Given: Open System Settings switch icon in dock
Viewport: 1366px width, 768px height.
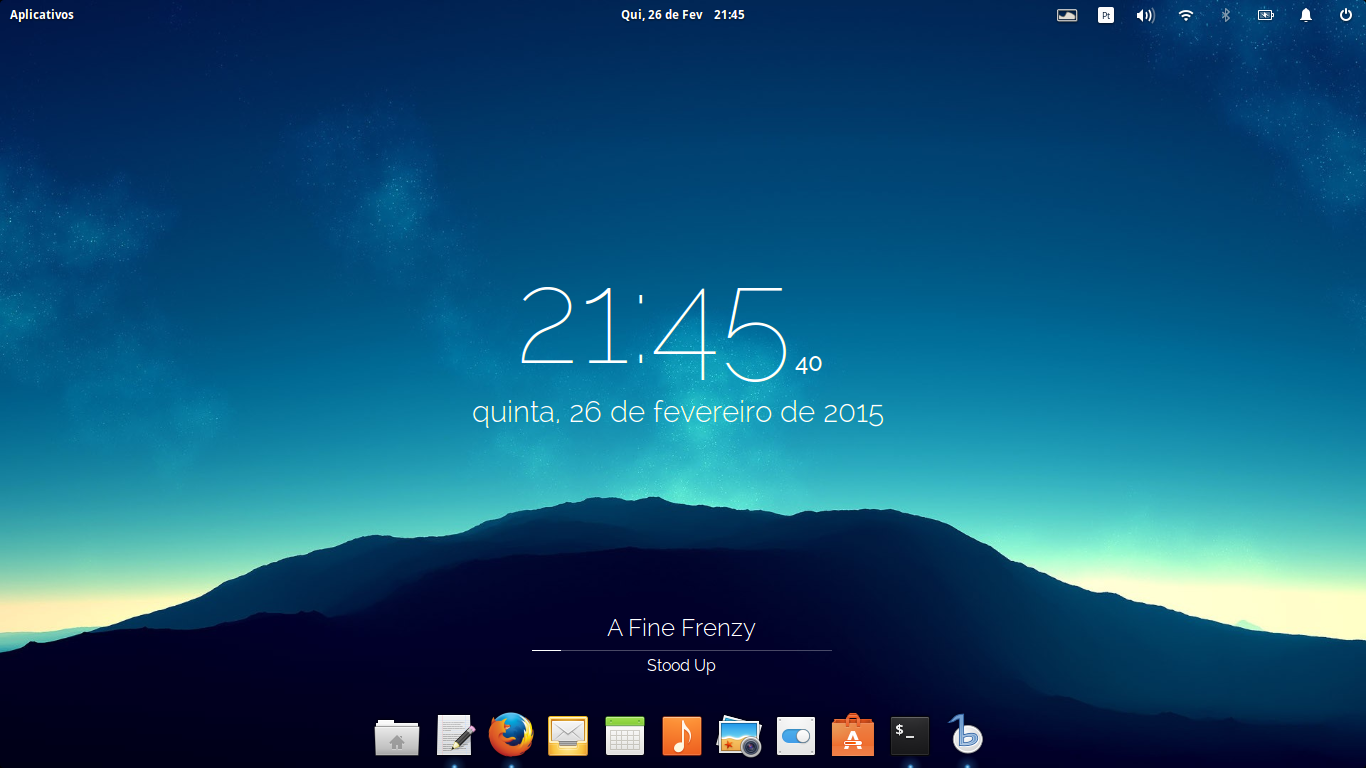Looking at the screenshot, I should [x=796, y=736].
